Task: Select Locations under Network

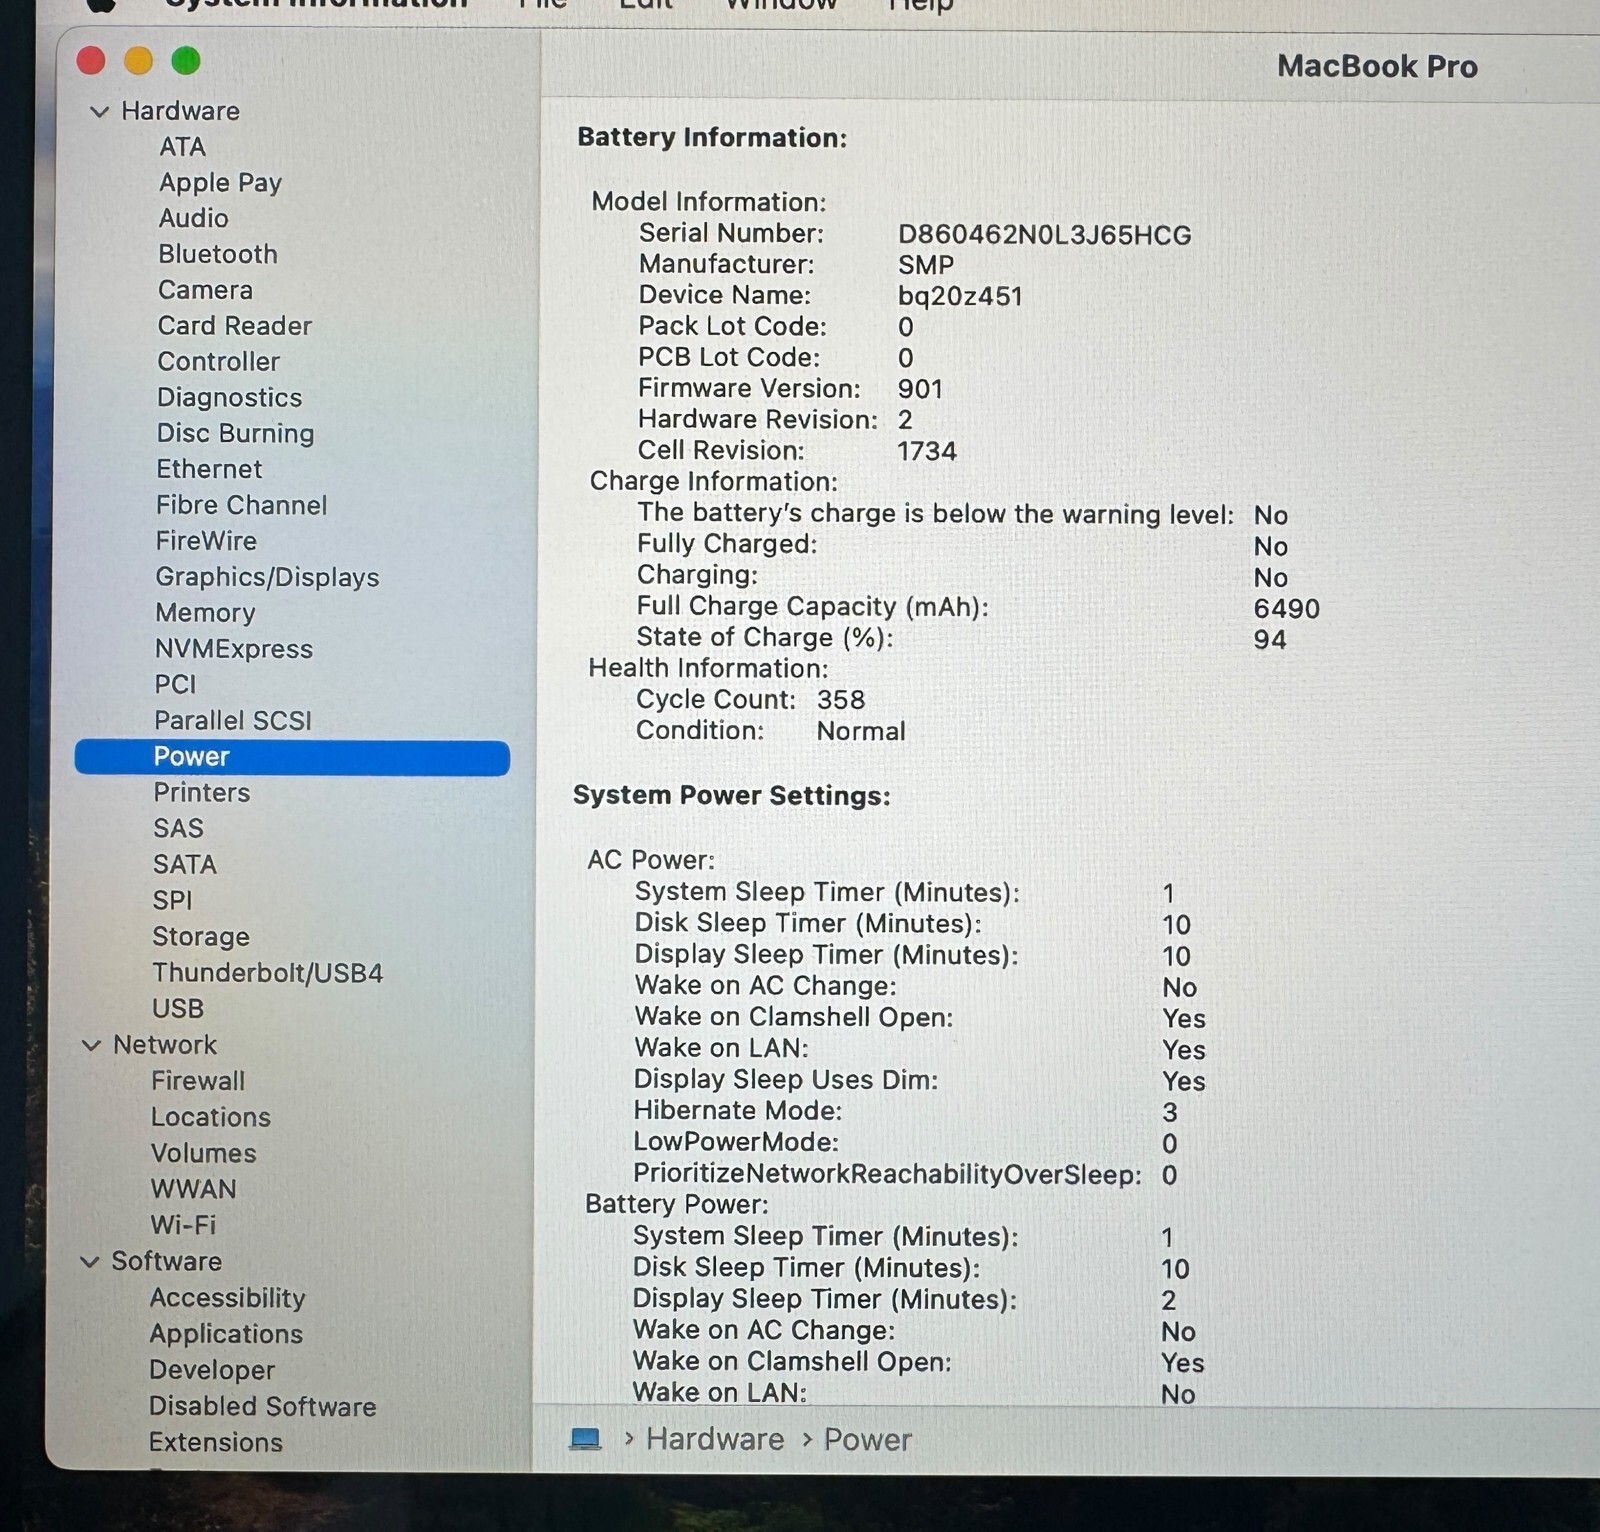Action: pyautogui.click(x=211, y=1117)
